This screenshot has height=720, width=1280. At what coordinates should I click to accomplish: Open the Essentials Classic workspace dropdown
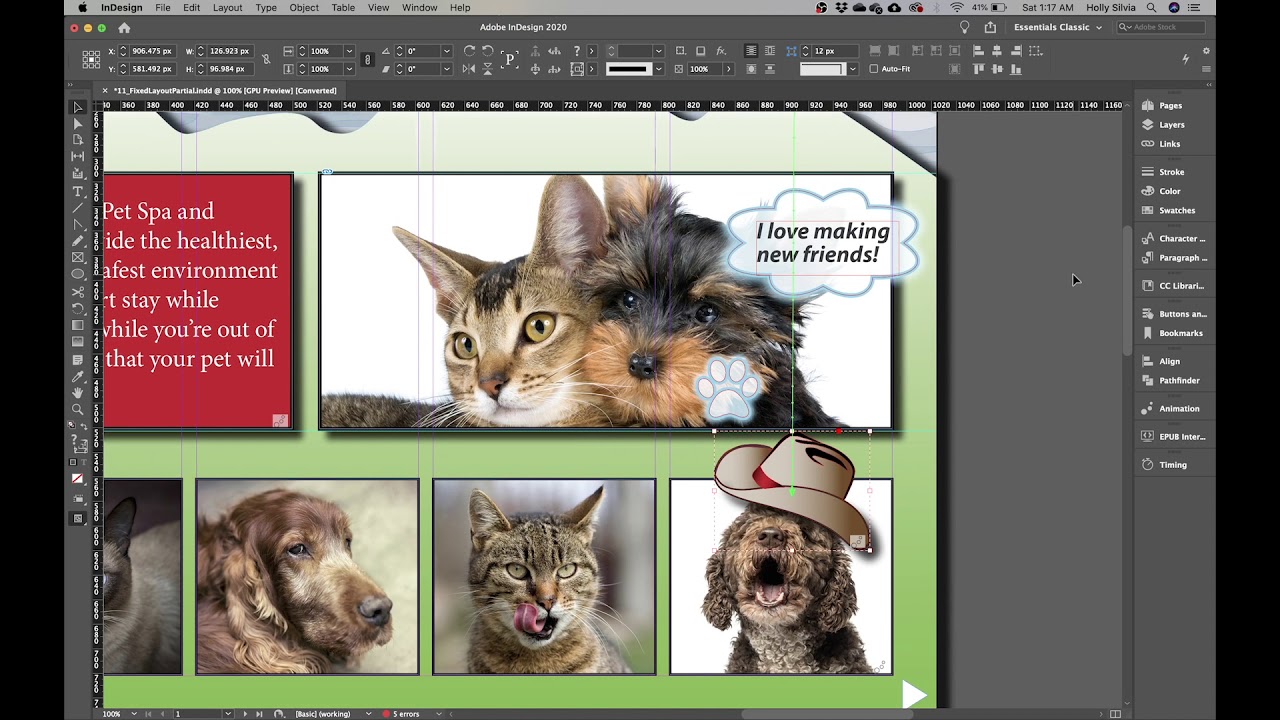tap(1057, 27)
